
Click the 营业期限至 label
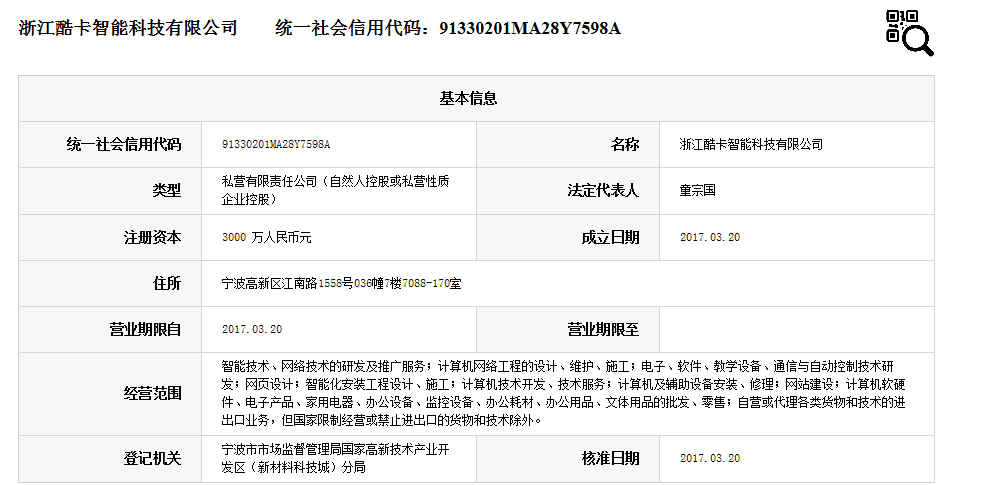tap(603, 329)
